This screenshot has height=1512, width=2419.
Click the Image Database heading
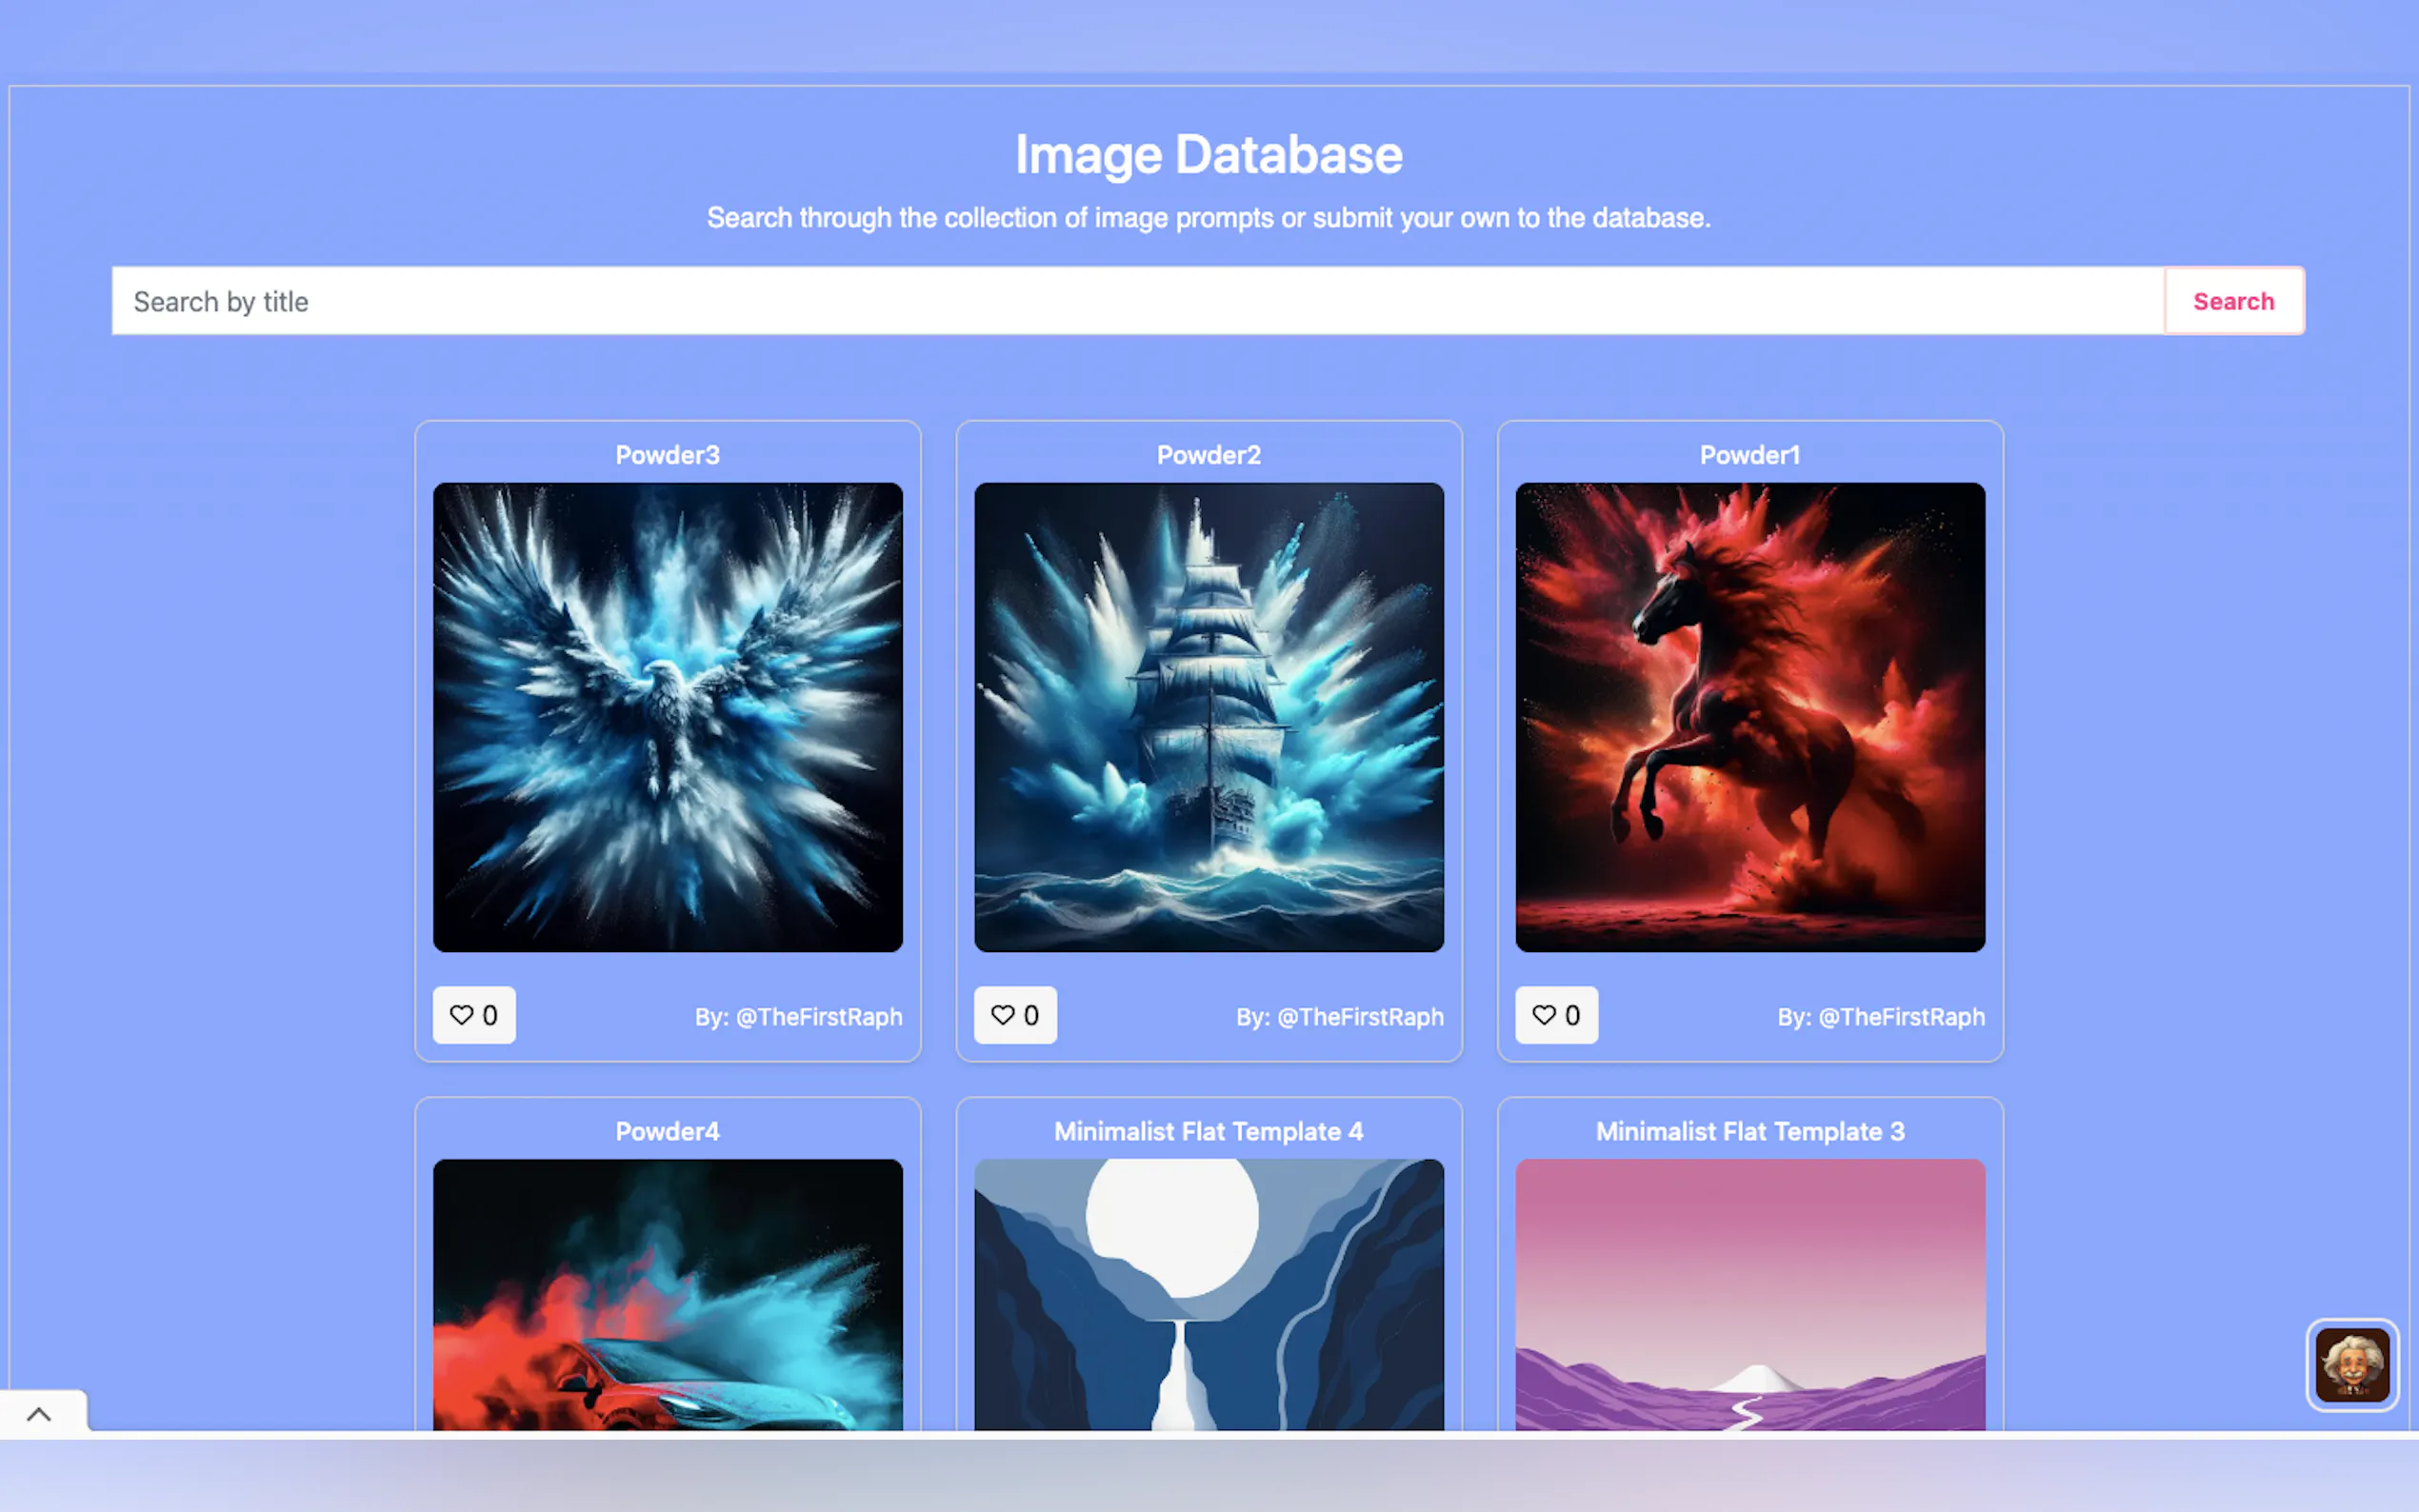[x=1209, y=155]
